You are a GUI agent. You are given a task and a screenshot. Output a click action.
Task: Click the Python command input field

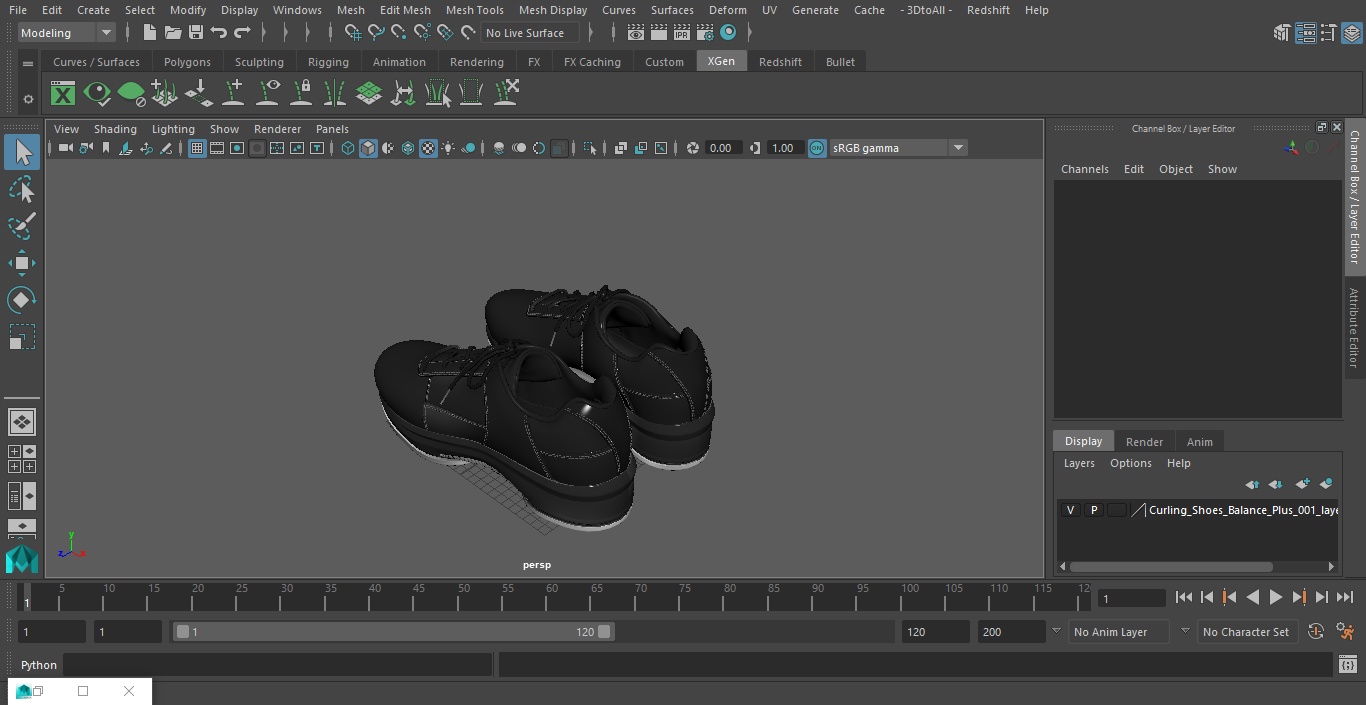click(x=278, y=665)
